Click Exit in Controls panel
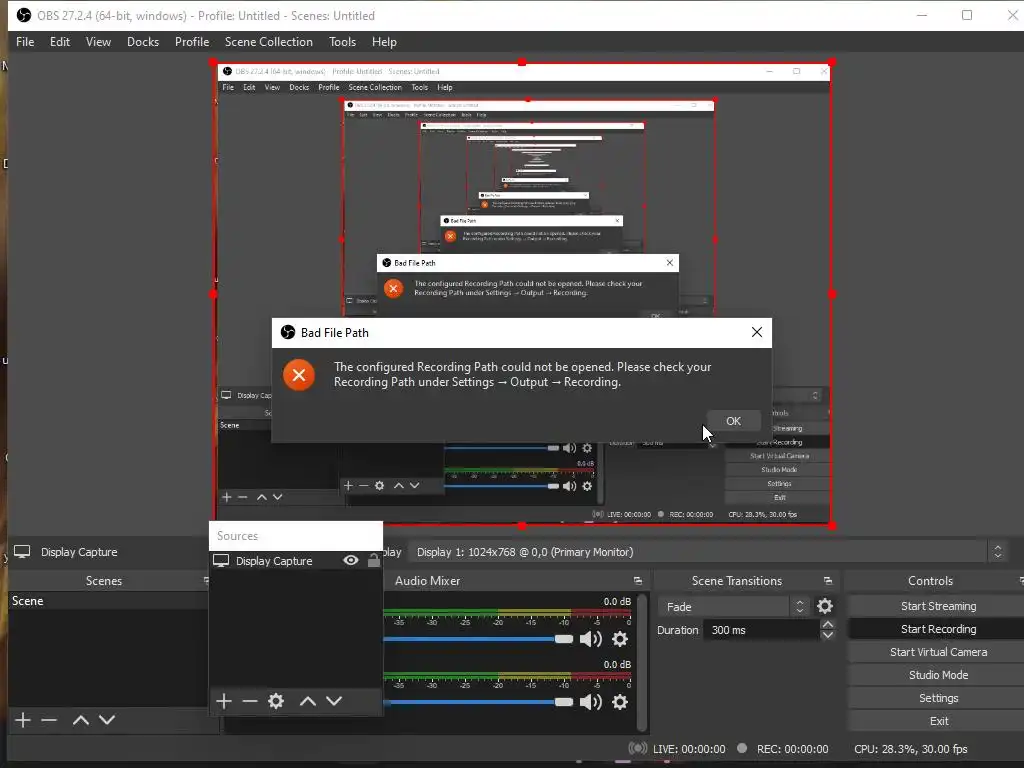The image size is (1024, 768). point(938,721)
